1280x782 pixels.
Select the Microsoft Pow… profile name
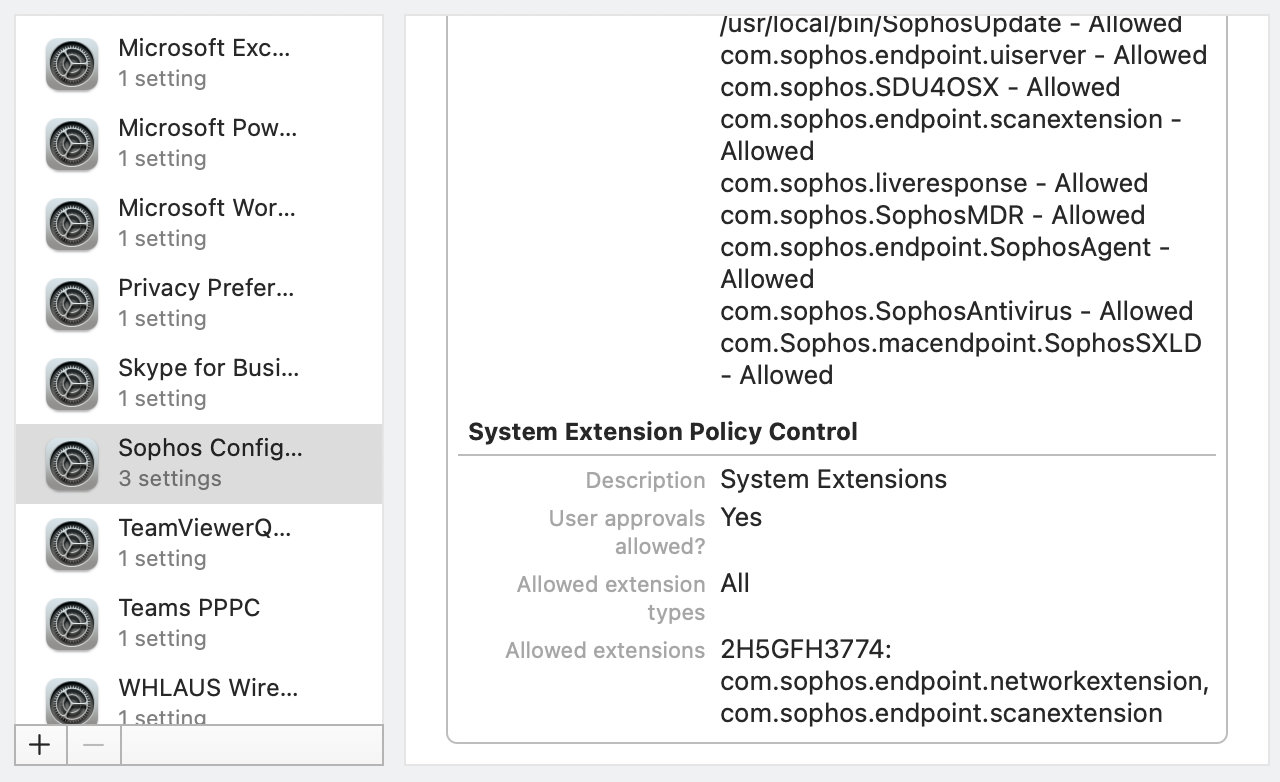click(208, 128)
